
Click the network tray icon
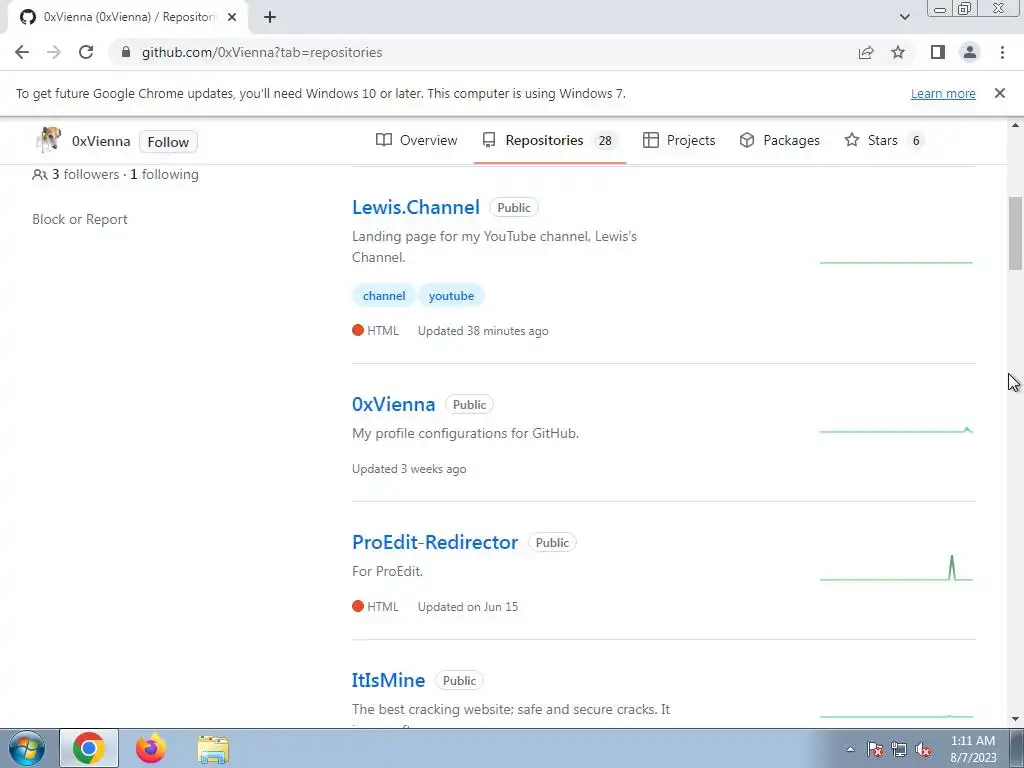[899, 749]
